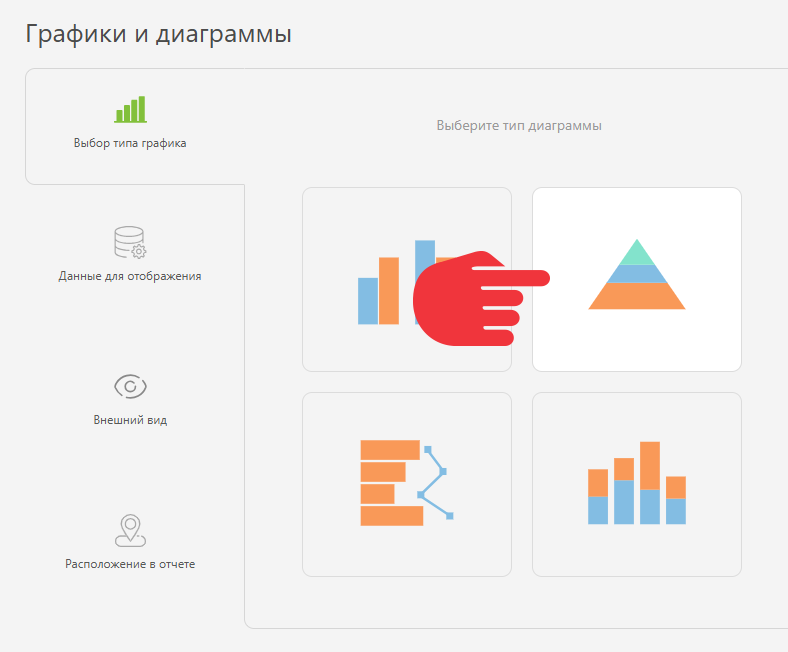Go to 'Данные для отображения' step
The image size is (788, 652).
[130, 276]
